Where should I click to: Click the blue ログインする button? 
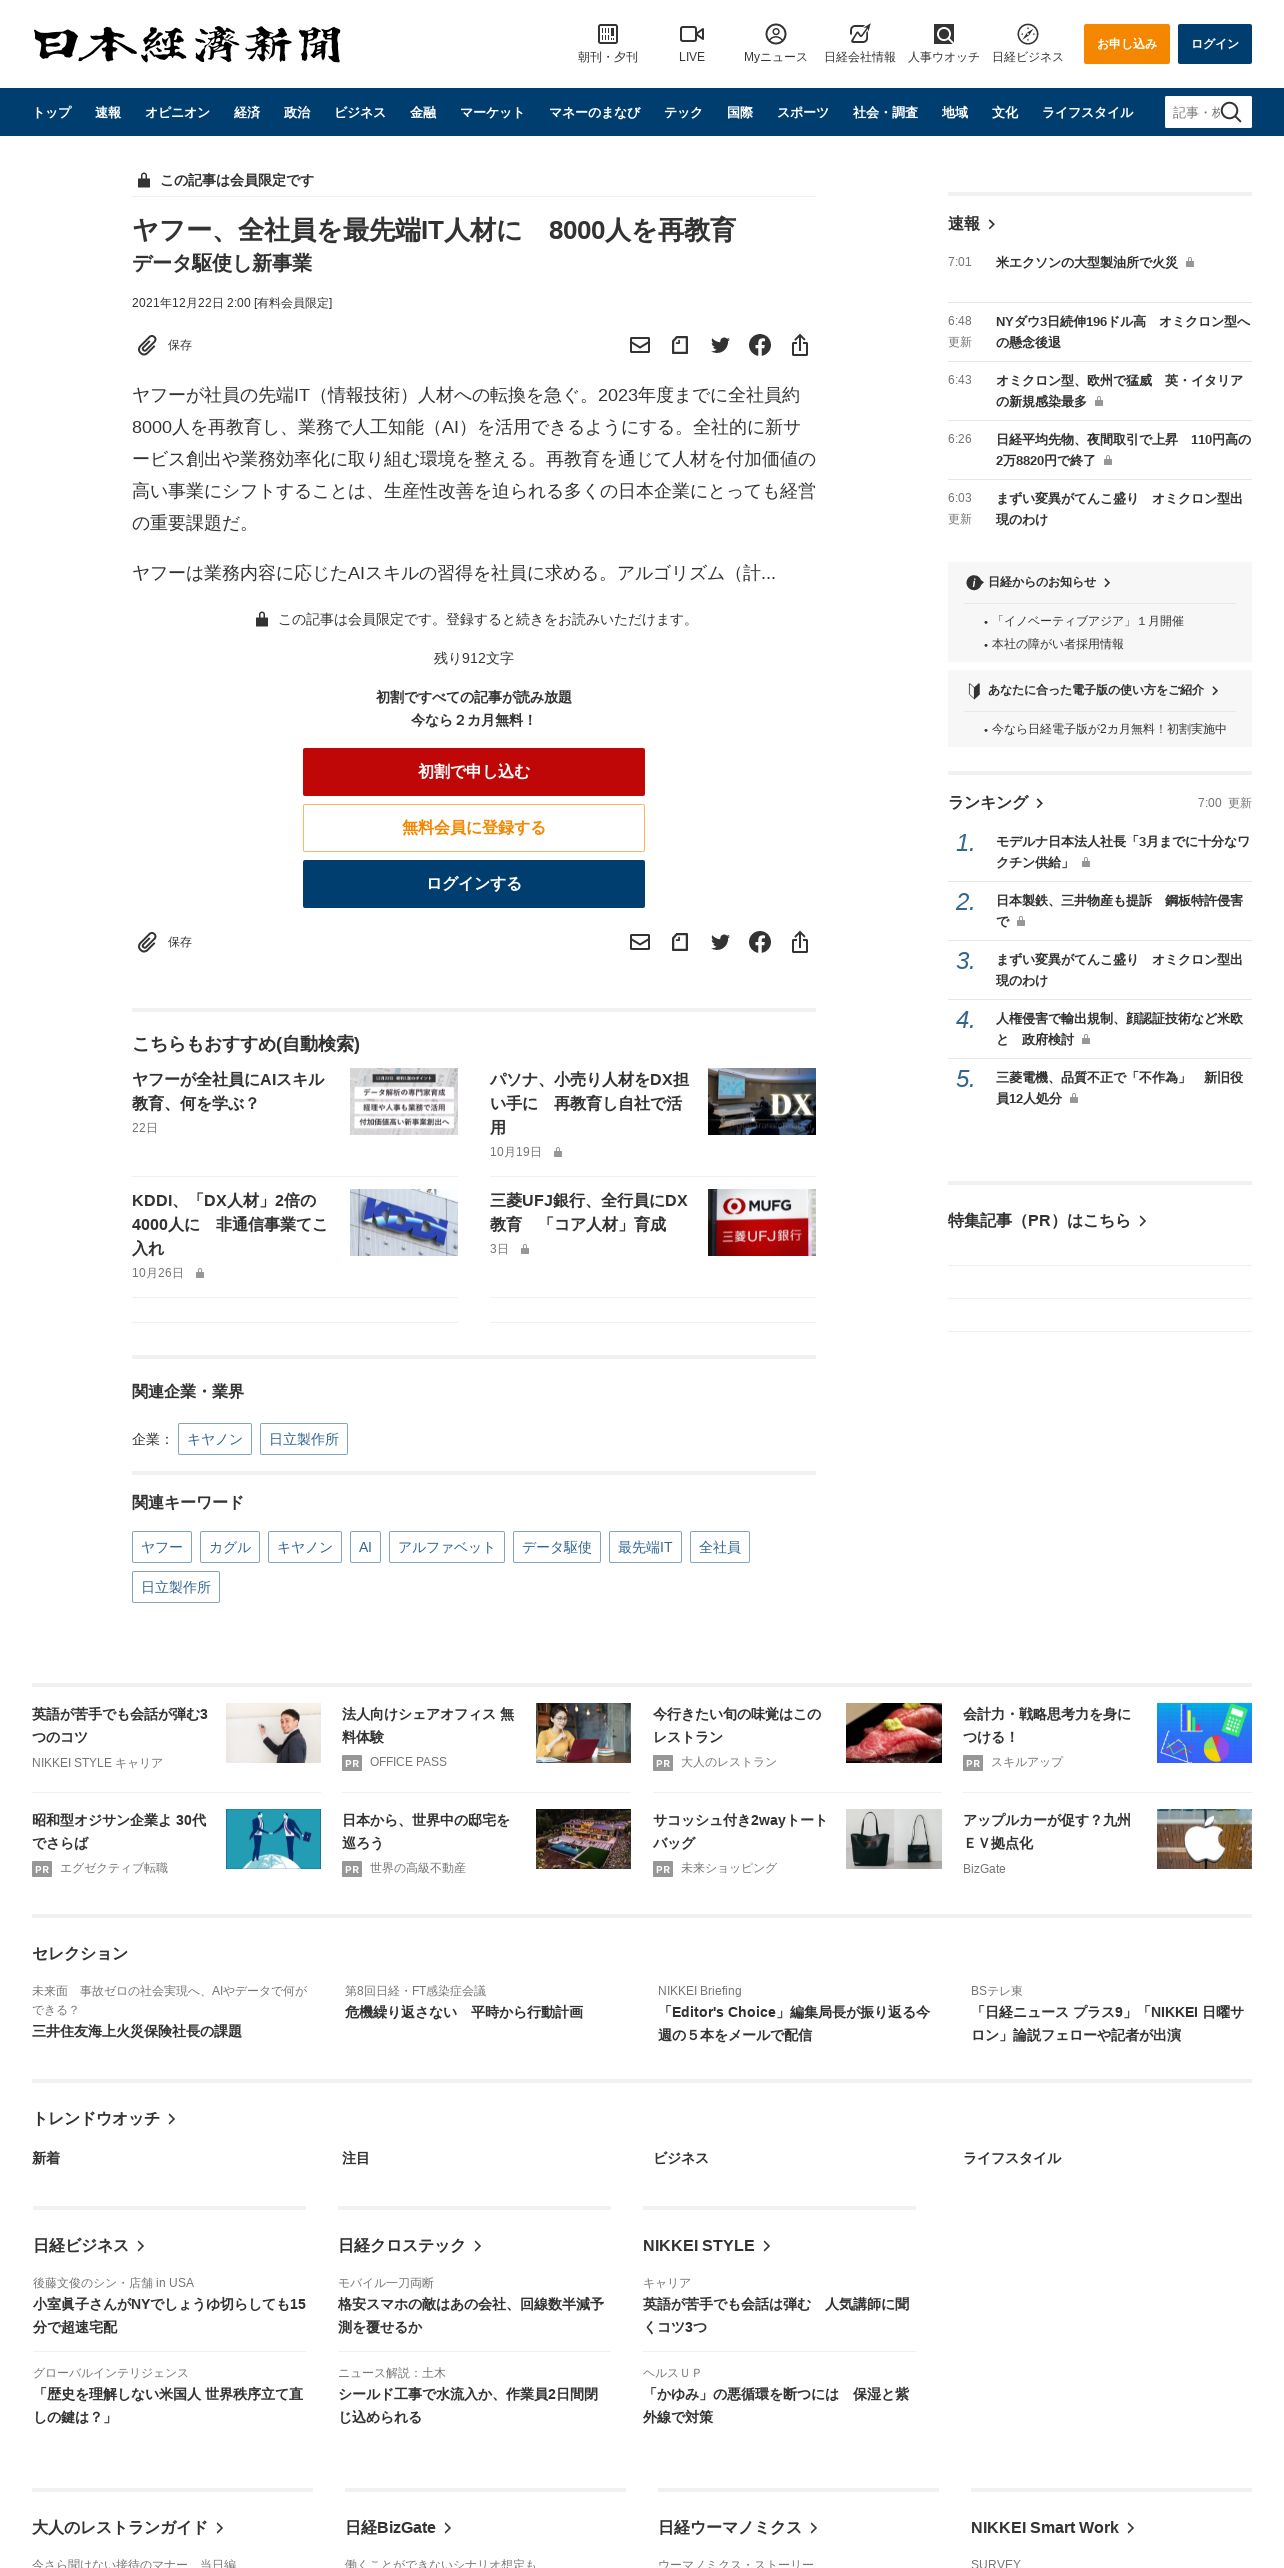pyautogui.click(x=474, y=884)
